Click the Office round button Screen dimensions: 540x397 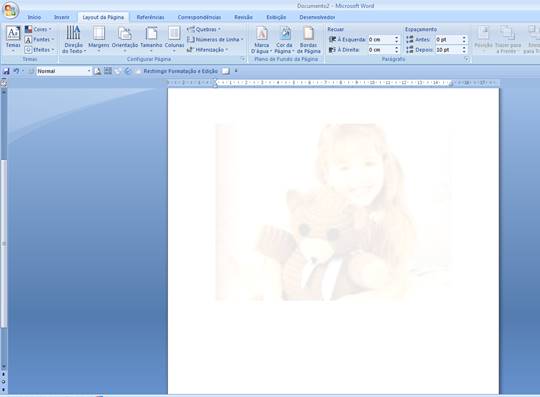click(x=10, y=10)
